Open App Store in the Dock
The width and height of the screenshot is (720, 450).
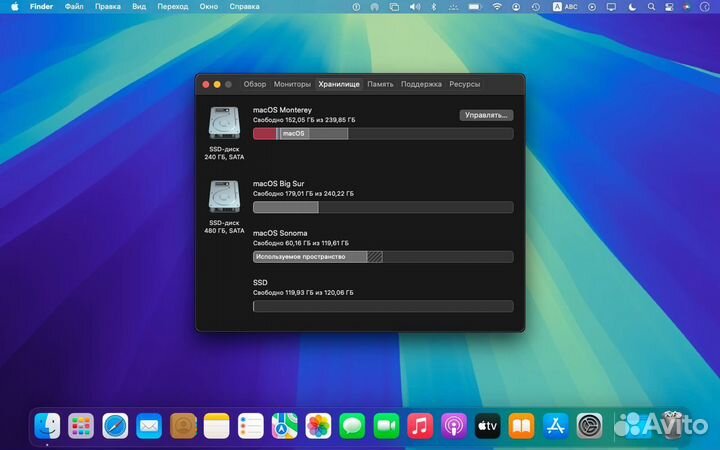click(556, 426)
